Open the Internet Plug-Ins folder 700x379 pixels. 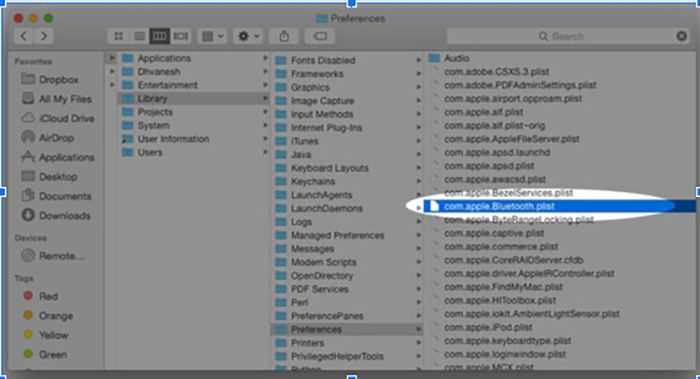[x=319, y=128]
